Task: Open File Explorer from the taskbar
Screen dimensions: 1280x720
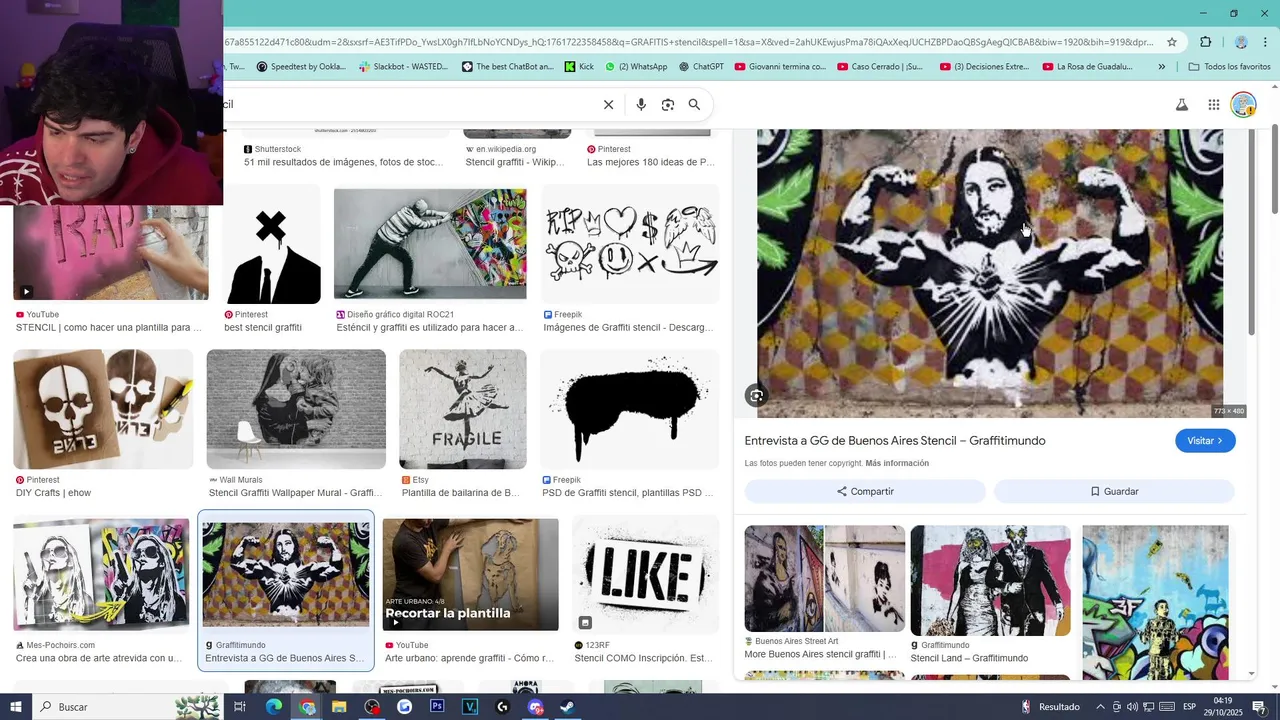Action: [339, 707]
